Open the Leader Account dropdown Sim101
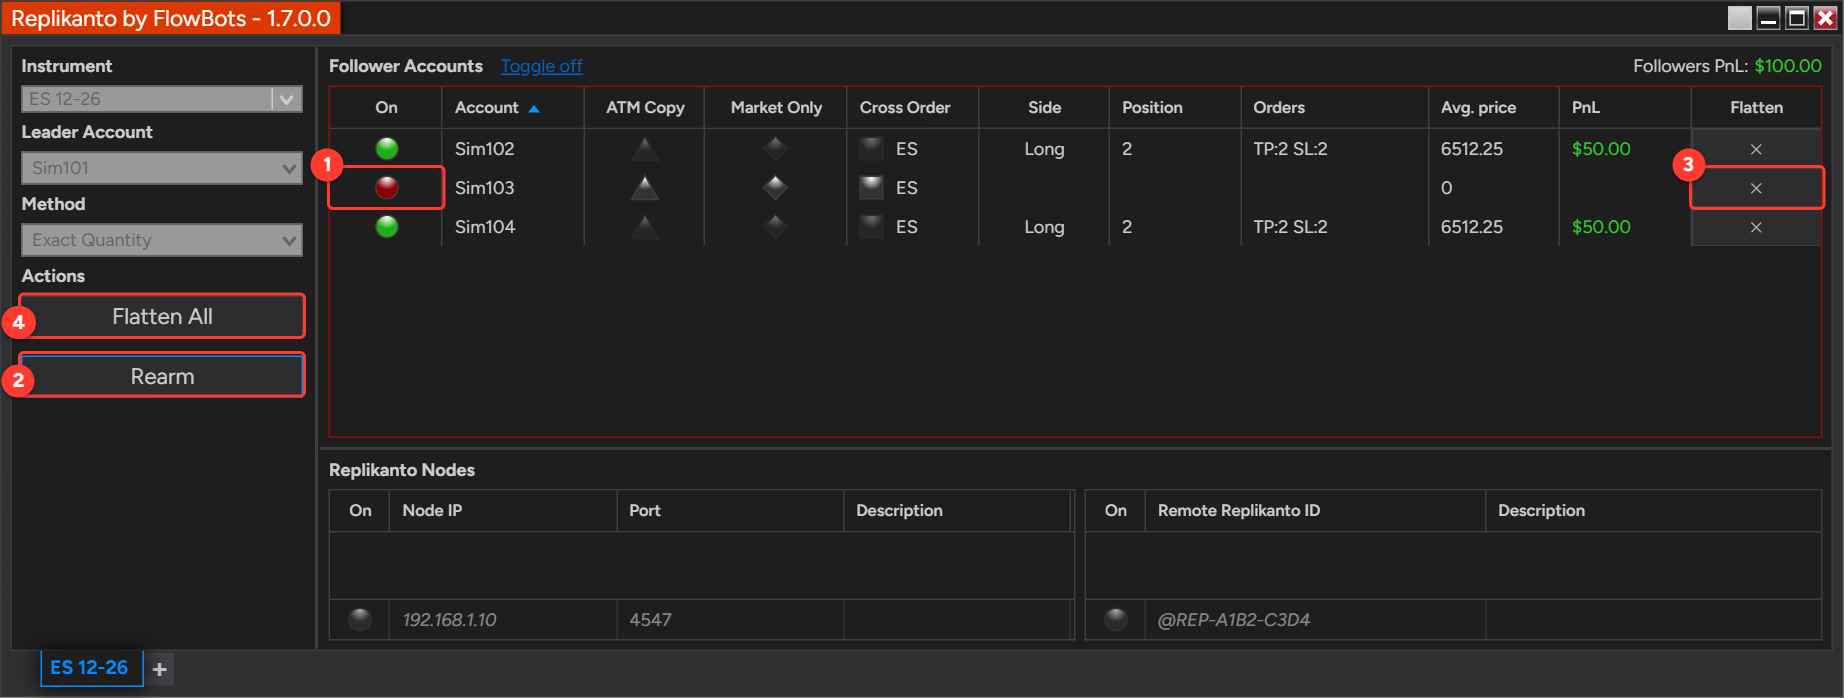The width and height of the screenshot is (1844, 698). click(x=162, y=168)
